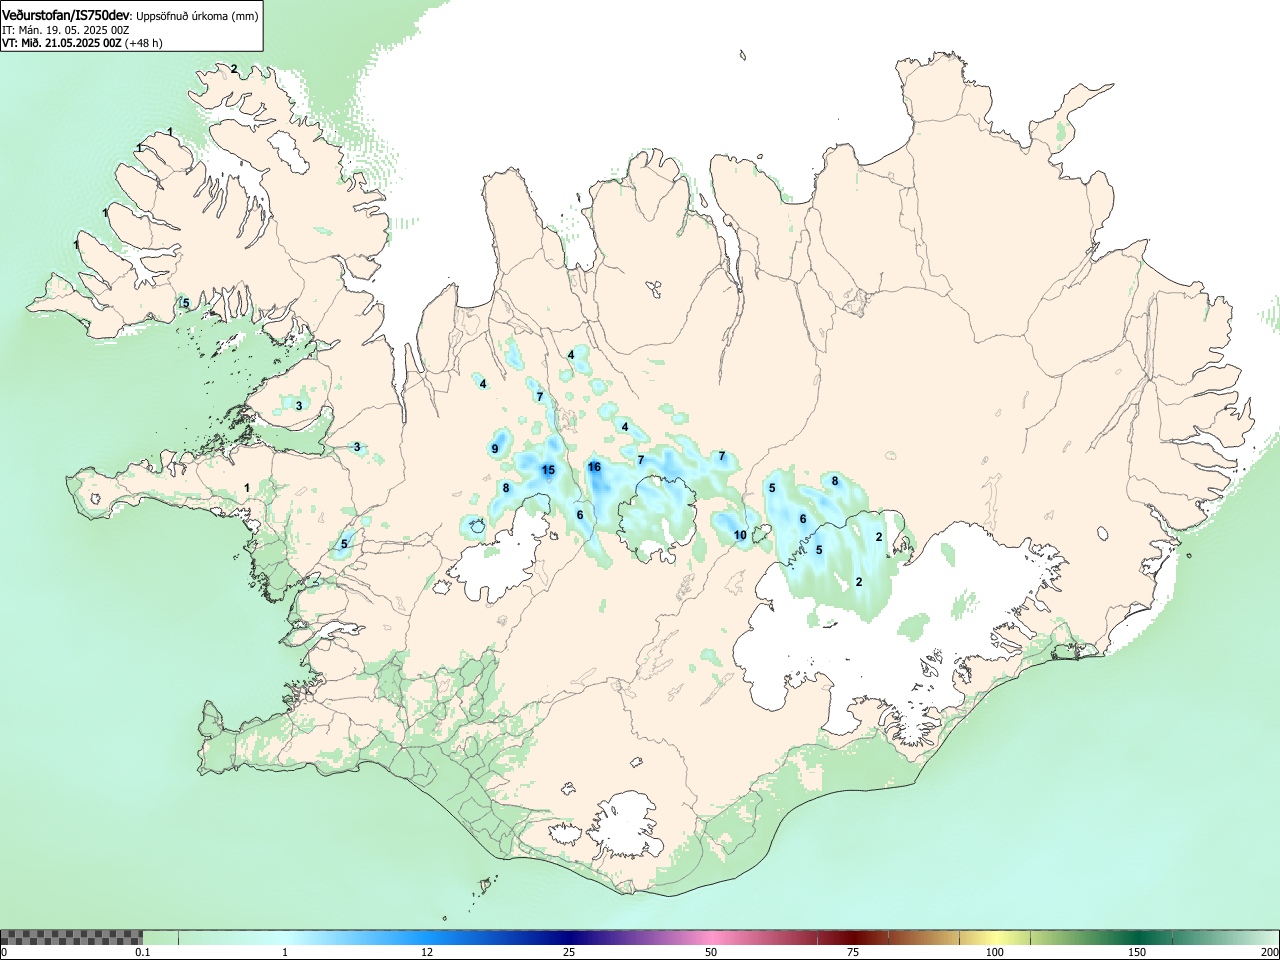Click the 50 label on the colour scale
Screen dimensions: 1280x960
point(710,952)
